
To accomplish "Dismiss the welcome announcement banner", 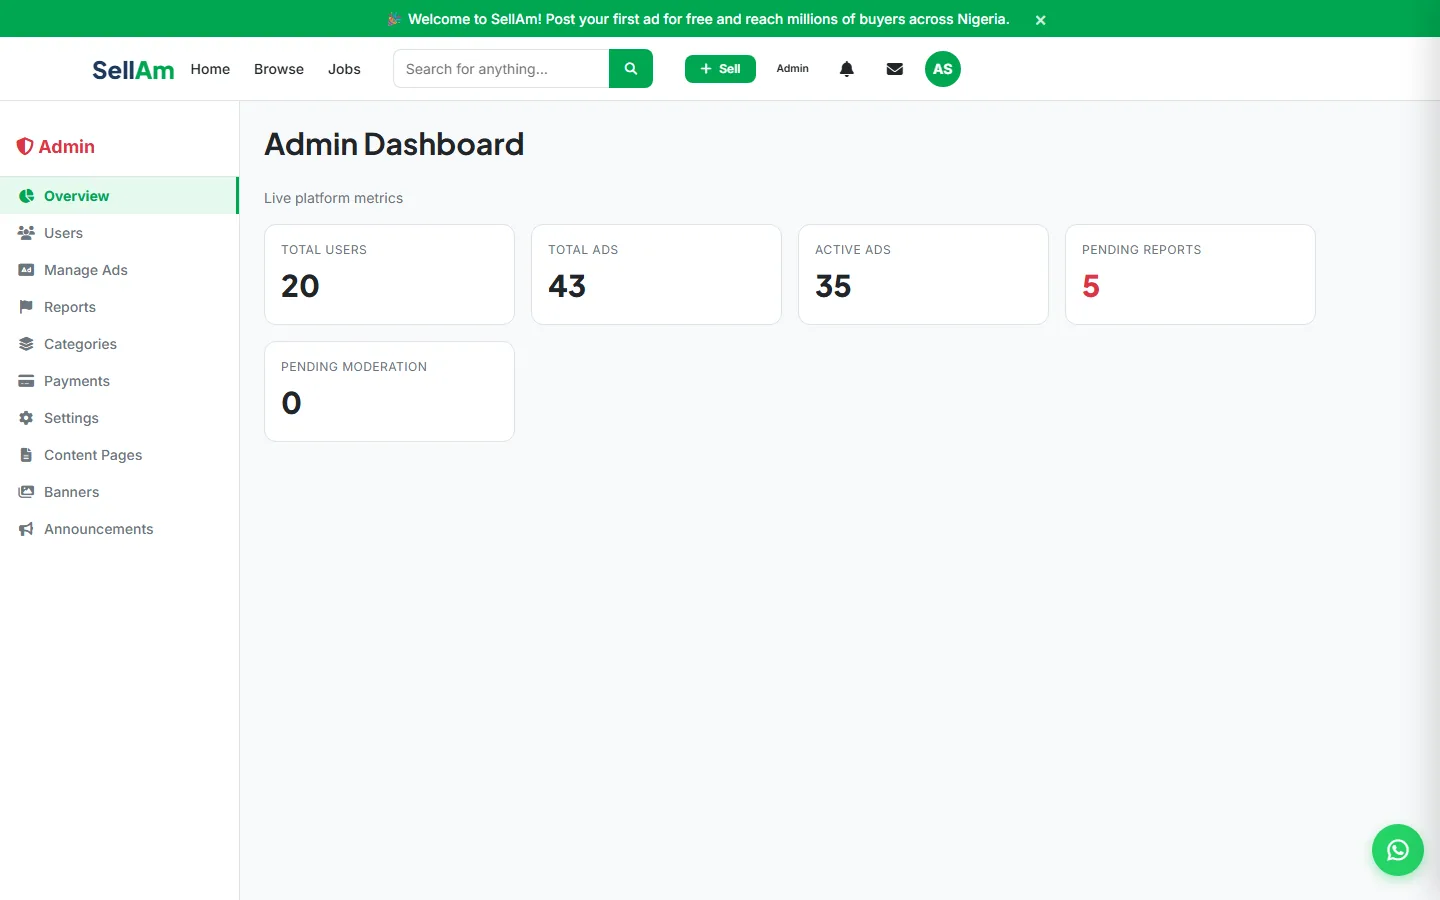I will [1040, 20].
